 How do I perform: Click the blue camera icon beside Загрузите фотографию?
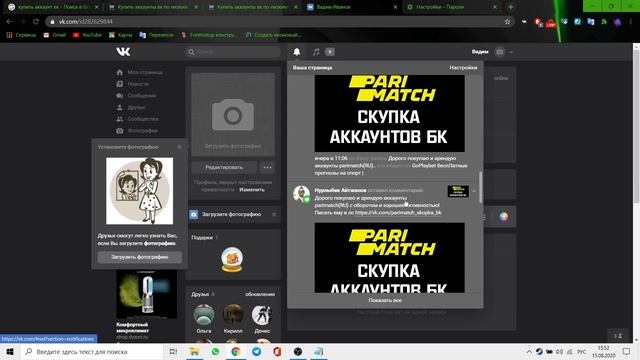tap(194, 214)
